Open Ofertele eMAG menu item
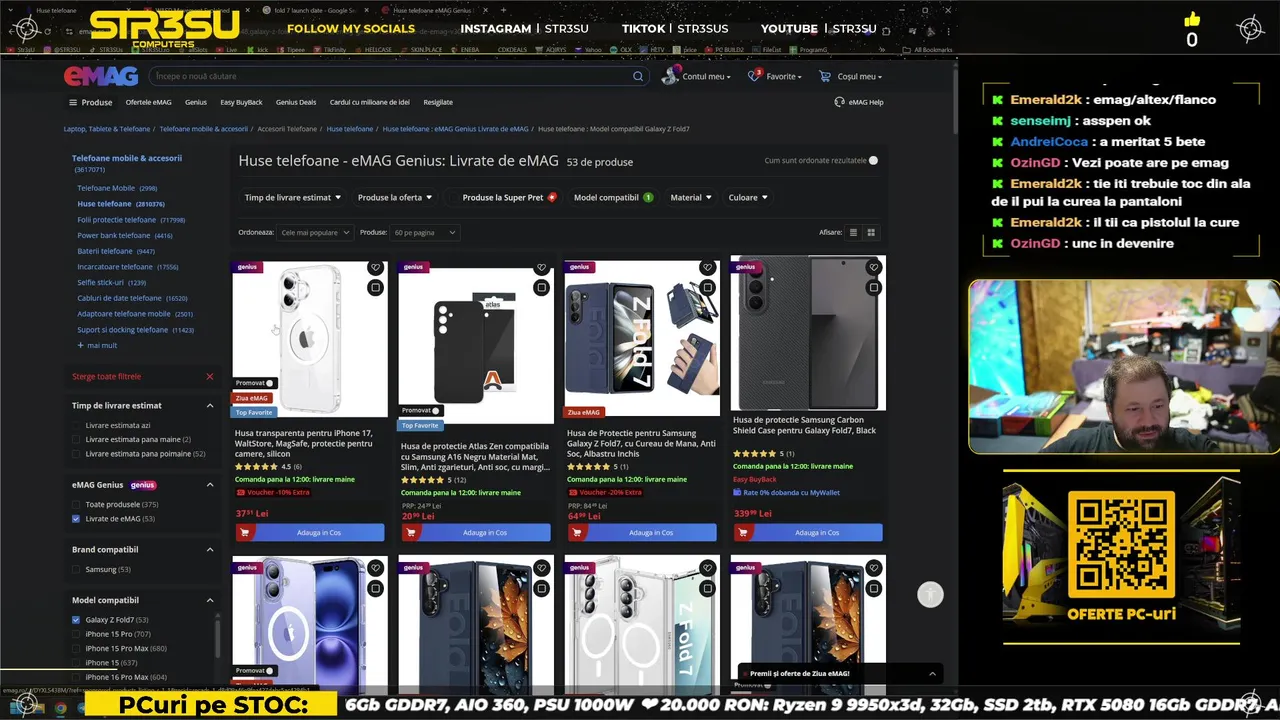The height and width of the screenshot is (720, 1280). 148,102
